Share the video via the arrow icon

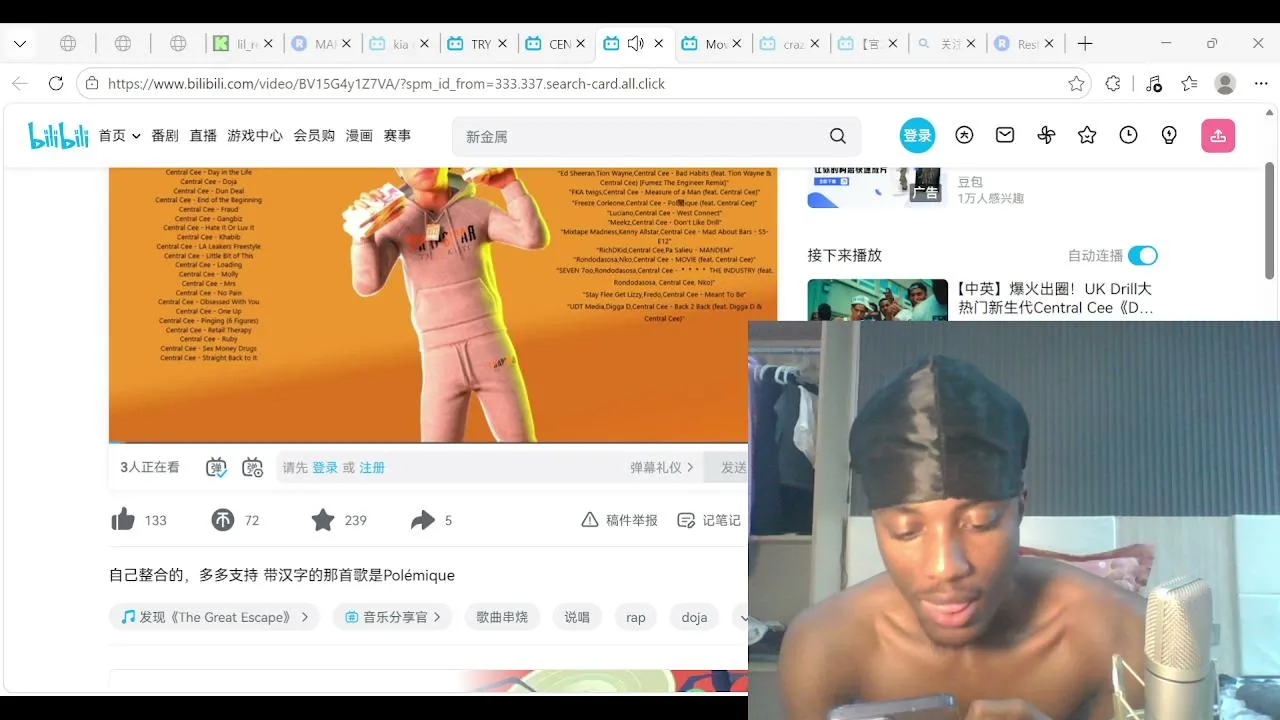coord(423,520)
